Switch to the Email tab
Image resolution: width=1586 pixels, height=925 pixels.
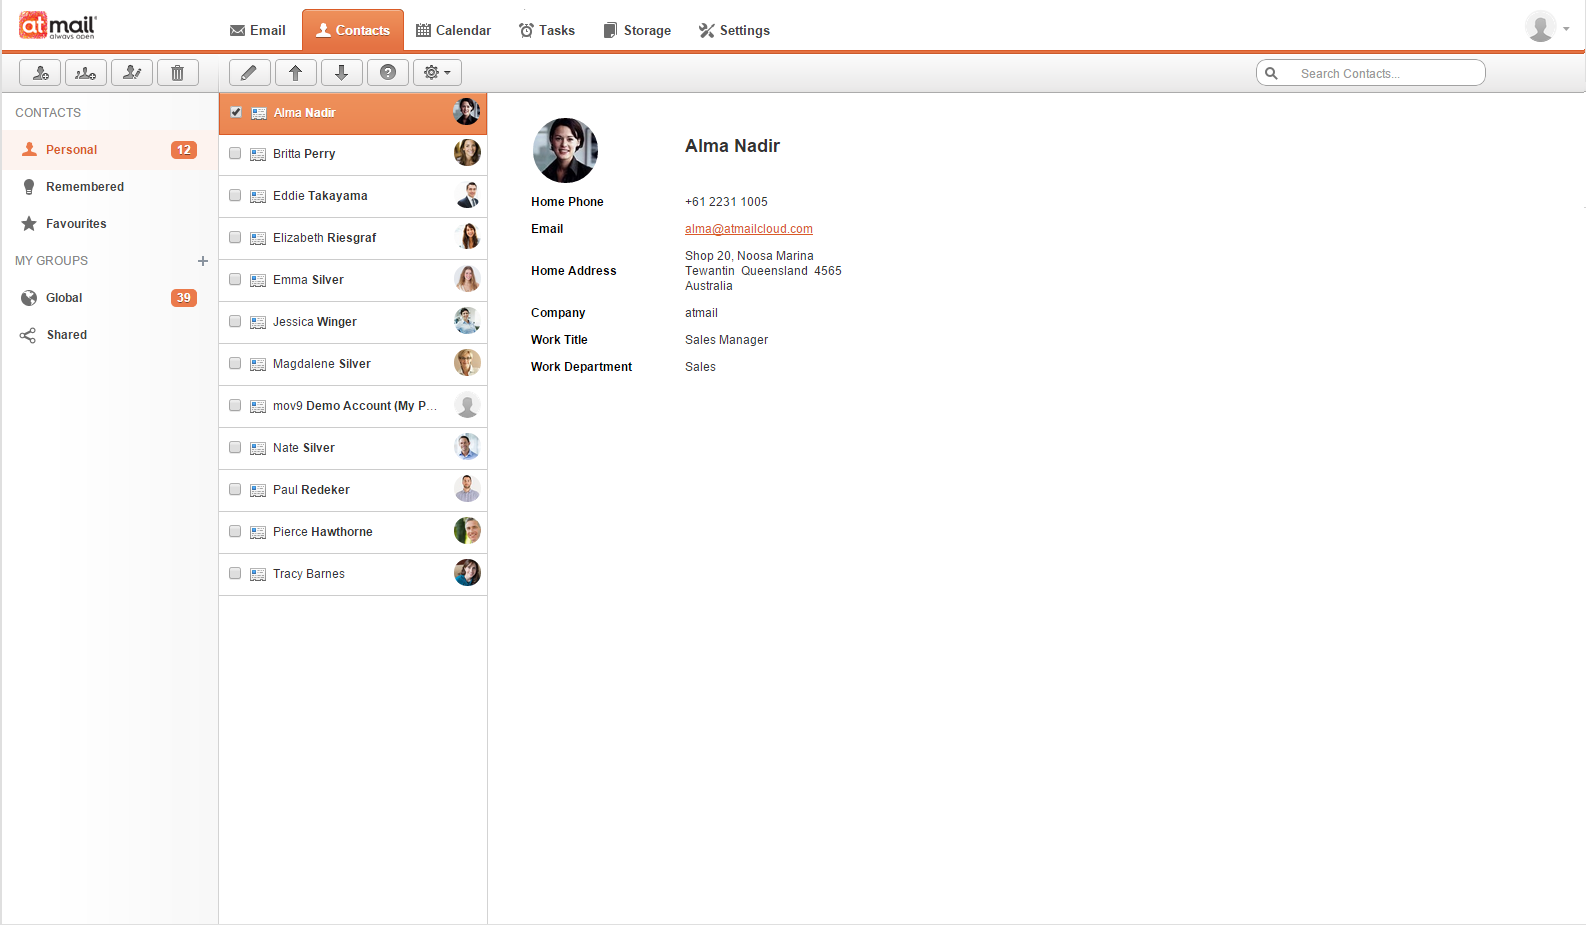[x=258, y=30]
